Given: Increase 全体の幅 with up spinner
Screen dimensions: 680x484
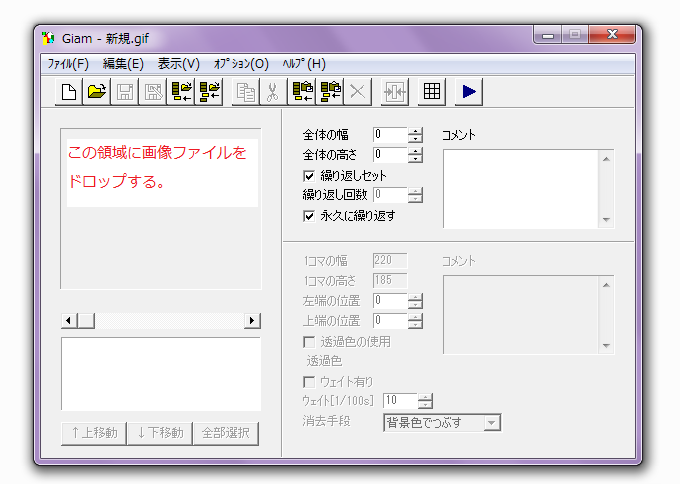Looking at the screenshot, I should 415,131.
